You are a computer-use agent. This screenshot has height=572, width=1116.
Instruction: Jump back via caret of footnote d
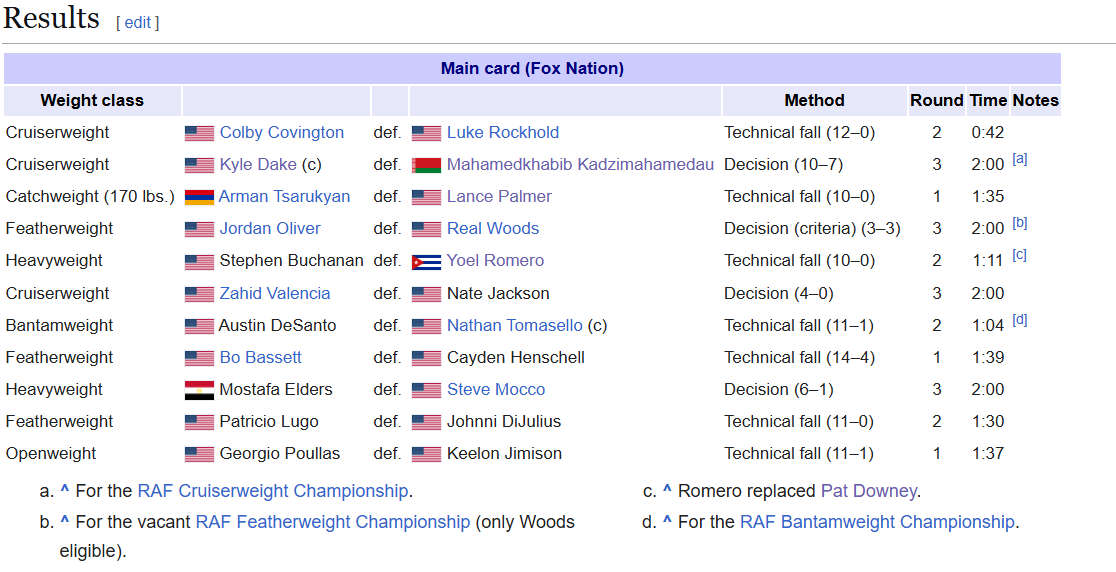[x=667, y=522]
